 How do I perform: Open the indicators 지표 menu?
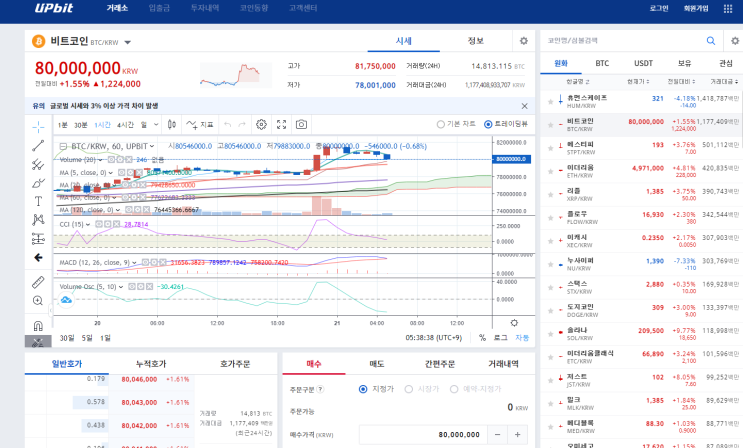[199, 124]
